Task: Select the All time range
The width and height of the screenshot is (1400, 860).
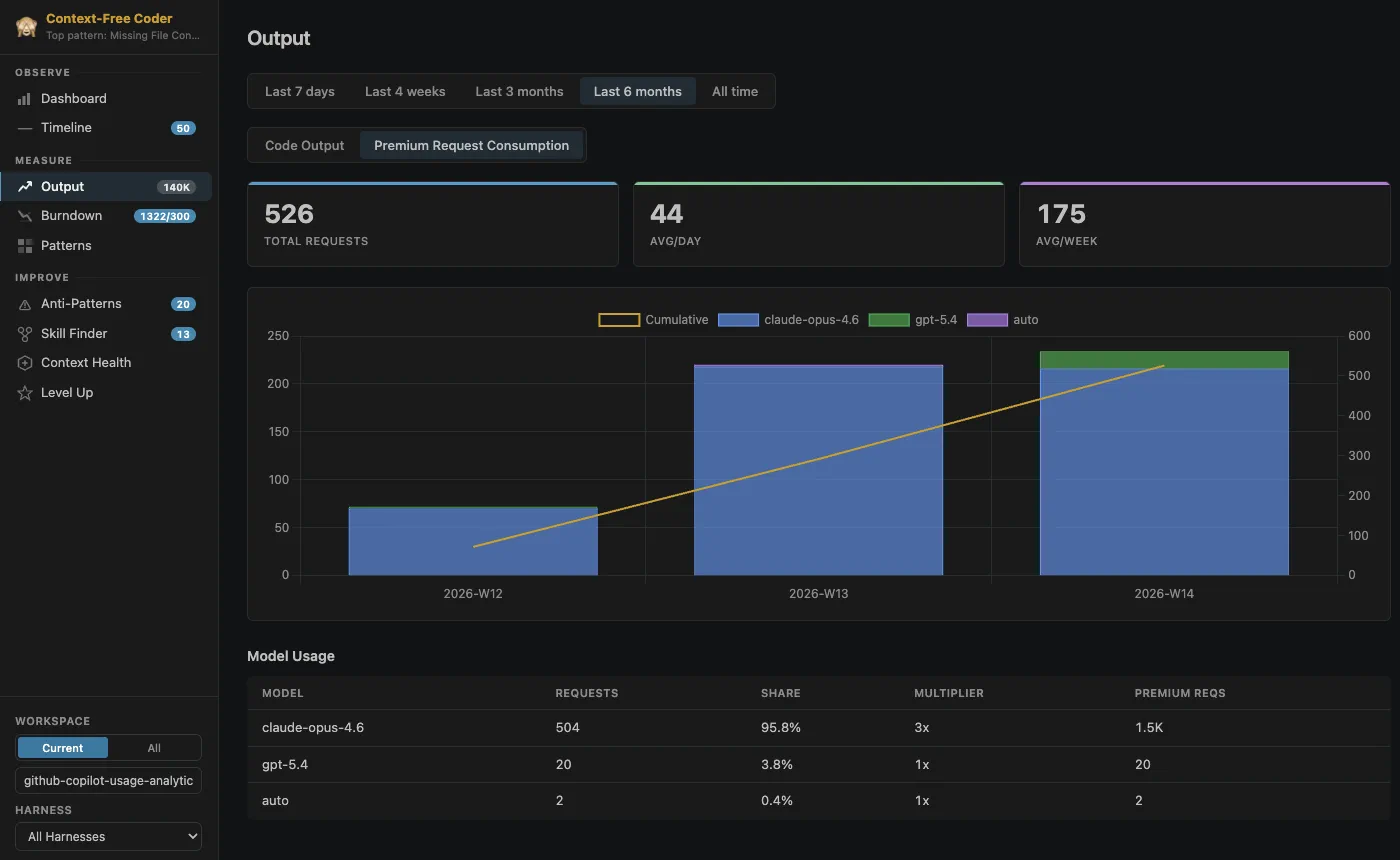Action: 735,91
